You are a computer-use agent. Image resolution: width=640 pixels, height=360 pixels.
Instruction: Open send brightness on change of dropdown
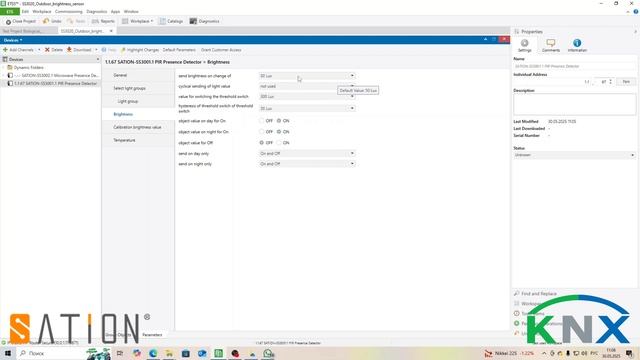pos(307,76)
